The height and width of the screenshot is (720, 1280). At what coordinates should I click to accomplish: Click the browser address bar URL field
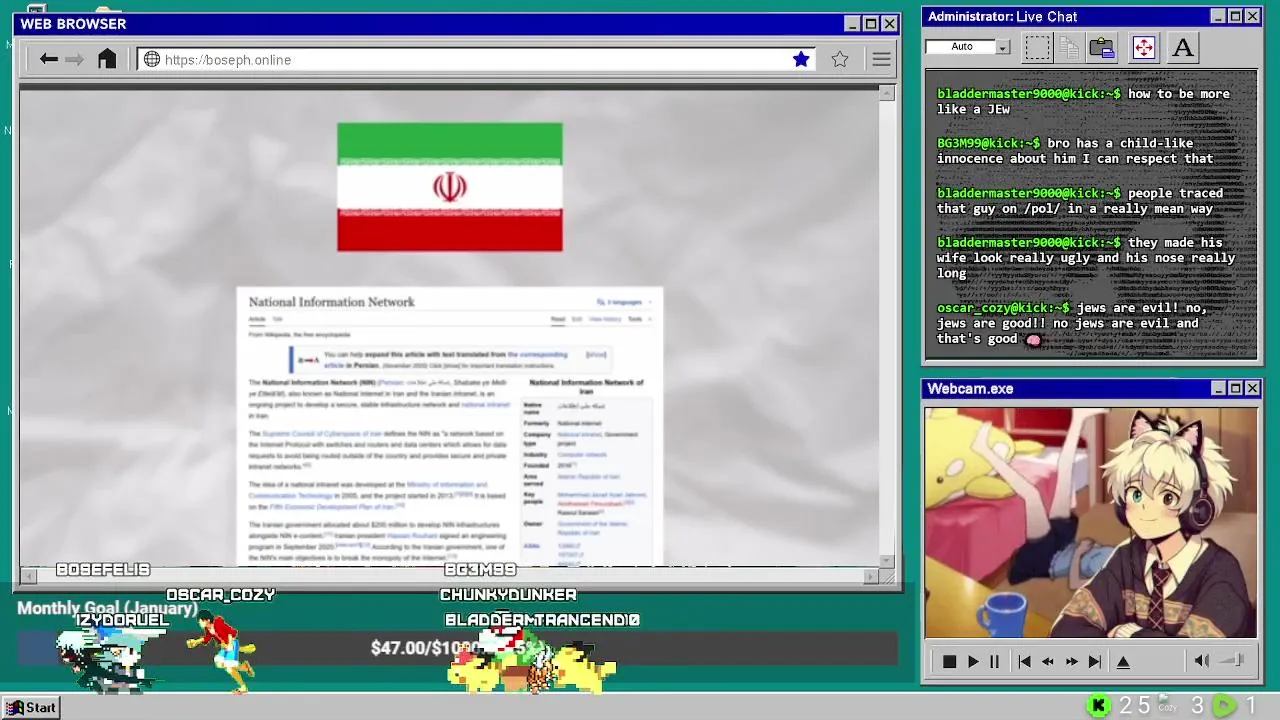475,60
